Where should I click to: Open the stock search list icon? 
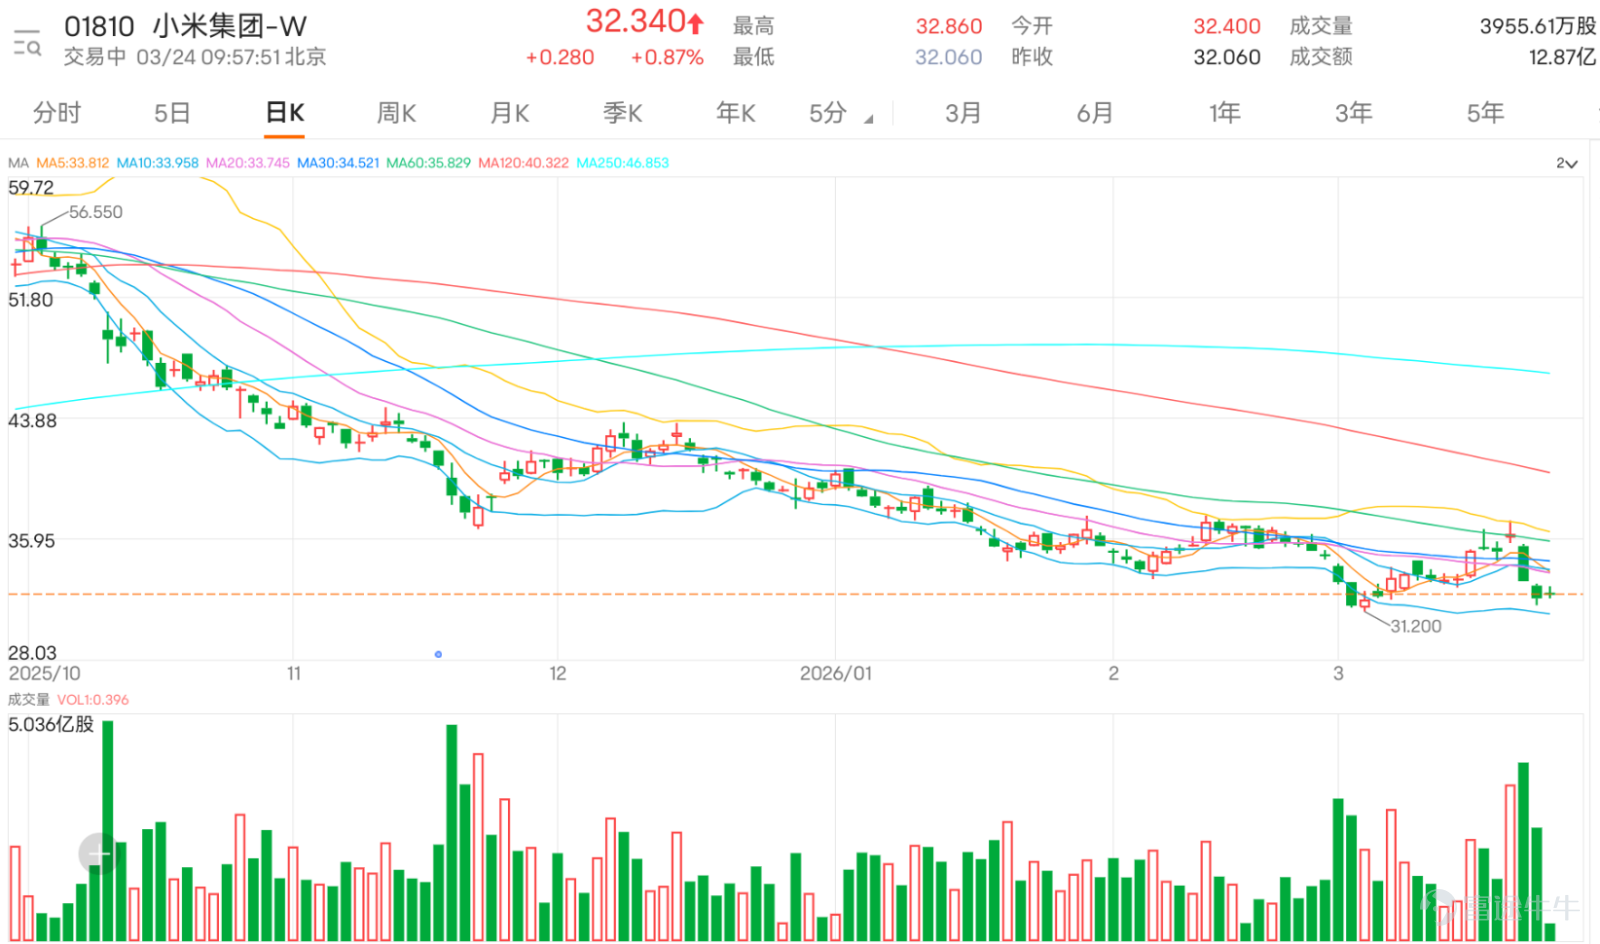coord(27,43)
